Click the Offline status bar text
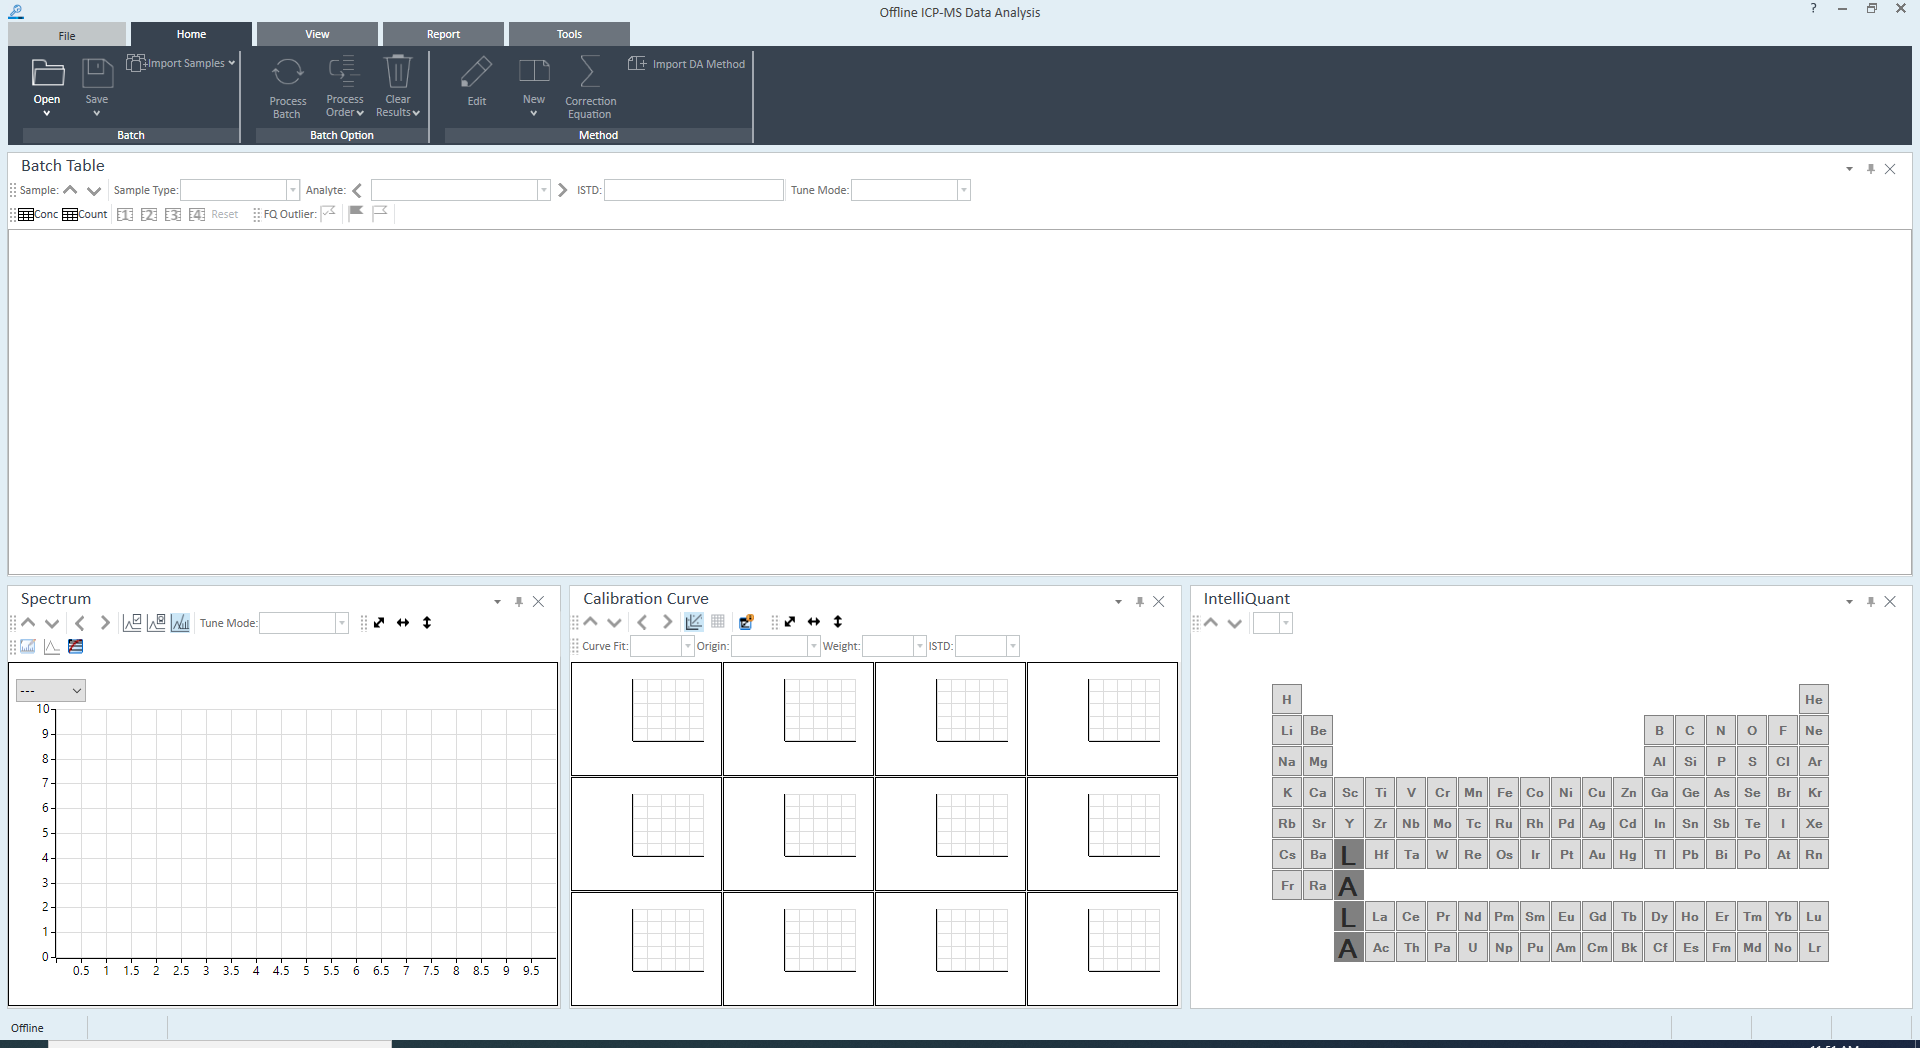The image size is (1920, 1048). [27, 1028]
